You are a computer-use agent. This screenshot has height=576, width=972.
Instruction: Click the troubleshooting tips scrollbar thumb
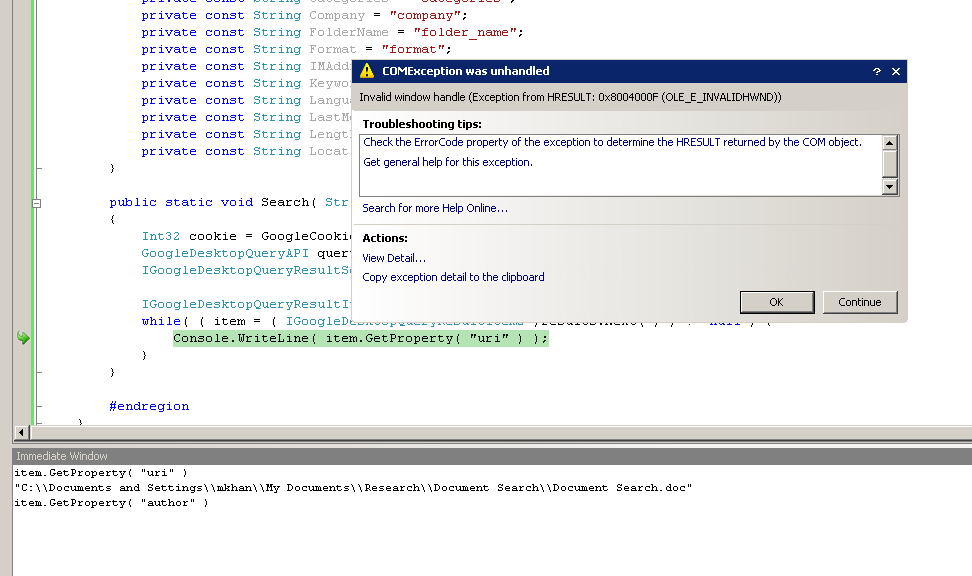pyautogui.click(x=890, y=164)
